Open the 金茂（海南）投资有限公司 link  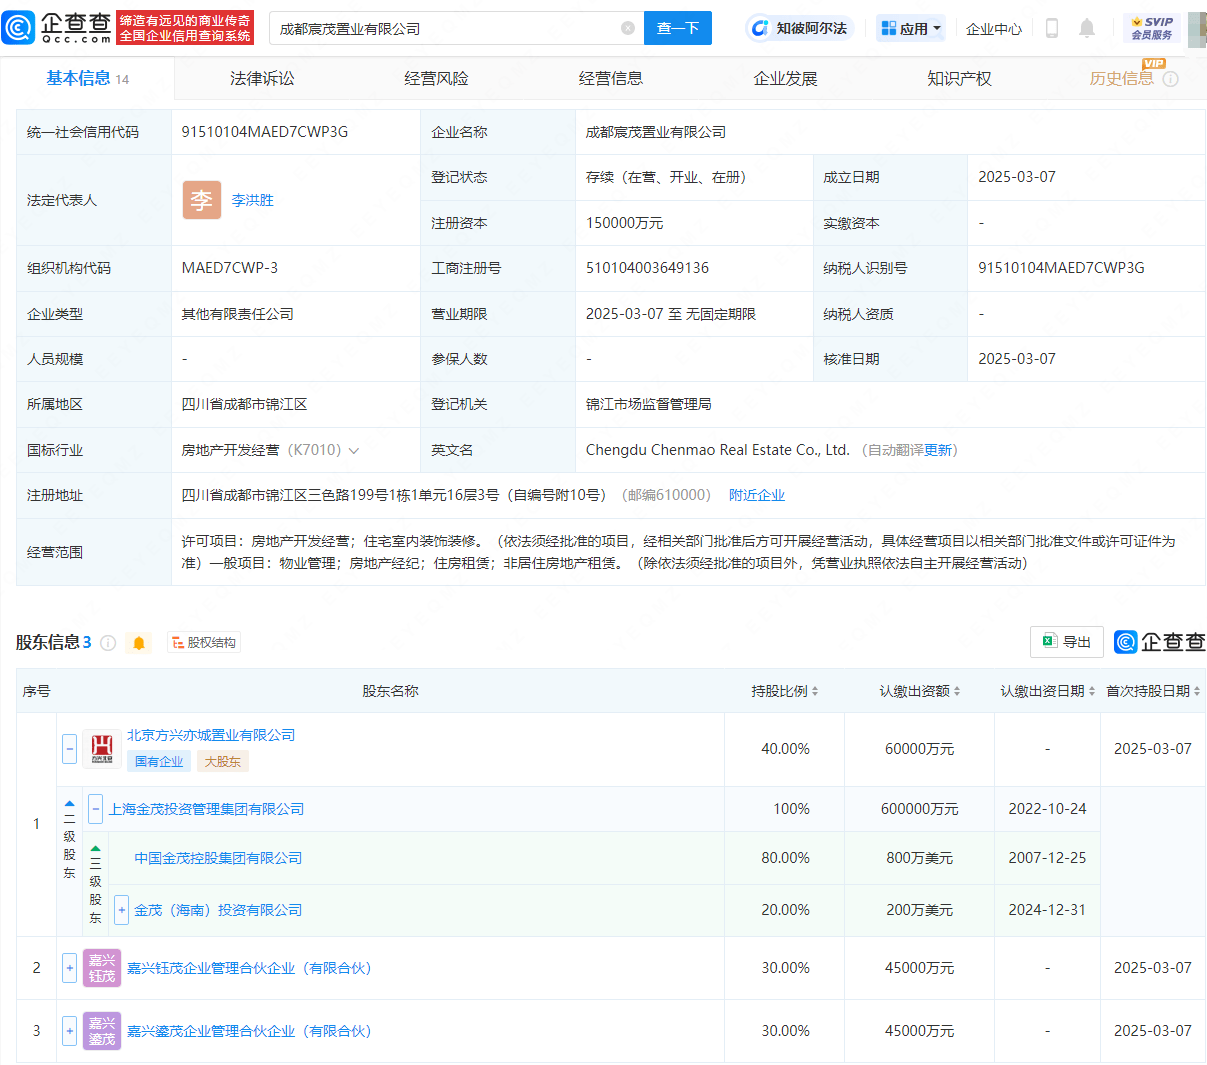click(x=218, y=910)
